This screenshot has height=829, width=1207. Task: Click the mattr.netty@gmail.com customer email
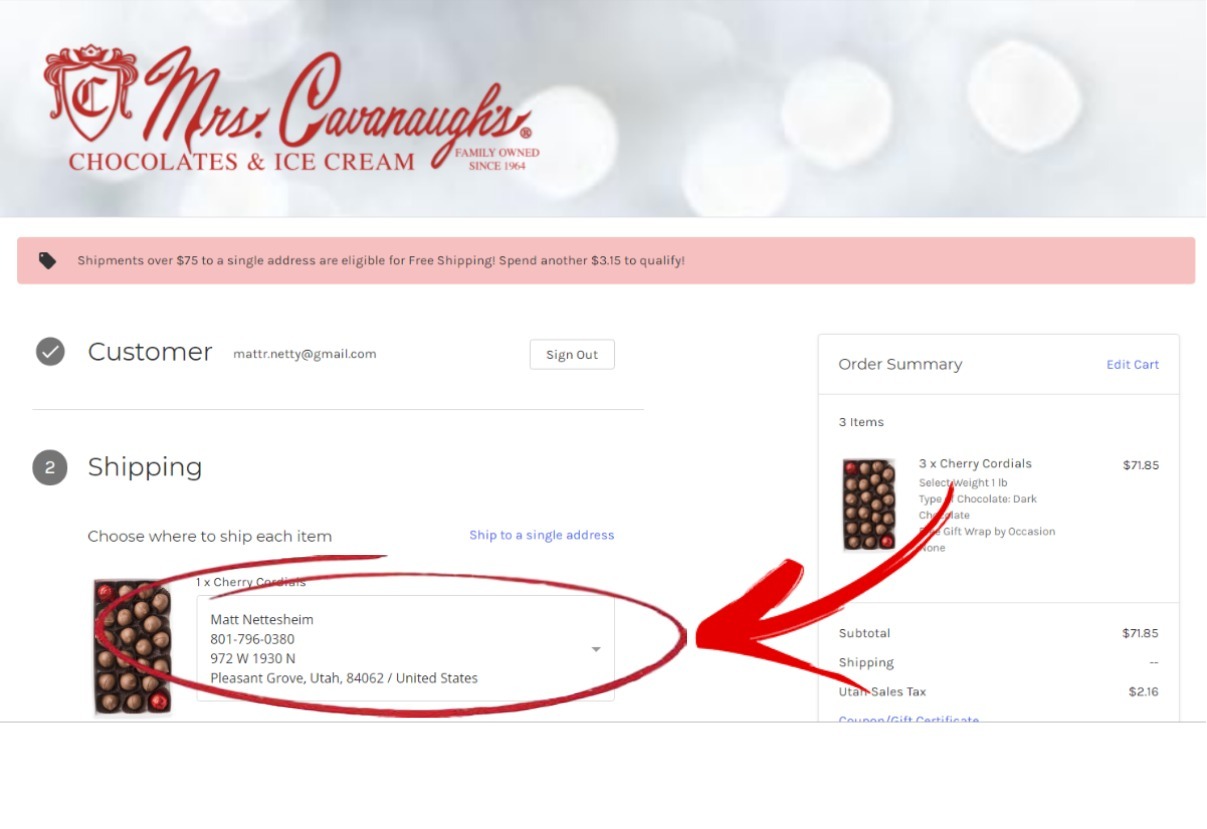(305, 354)
